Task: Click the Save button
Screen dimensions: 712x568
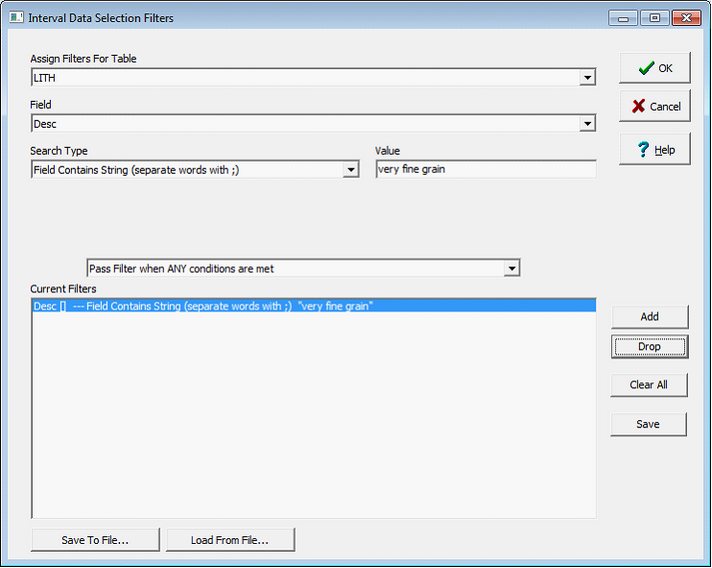Action: 649,424
